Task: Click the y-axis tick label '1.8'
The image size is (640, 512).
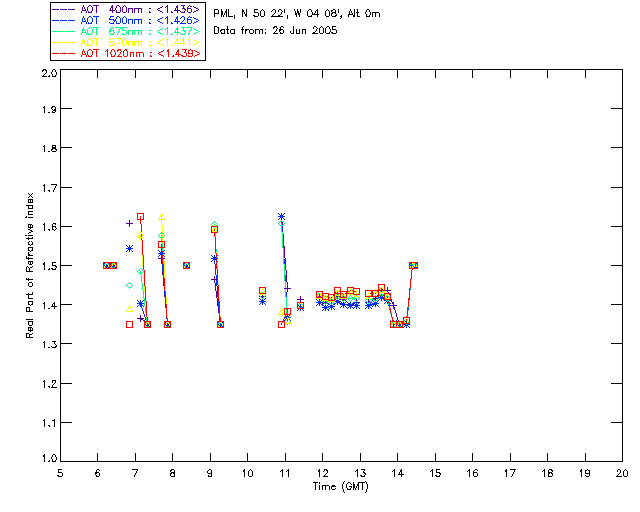Action: [49, 148]
